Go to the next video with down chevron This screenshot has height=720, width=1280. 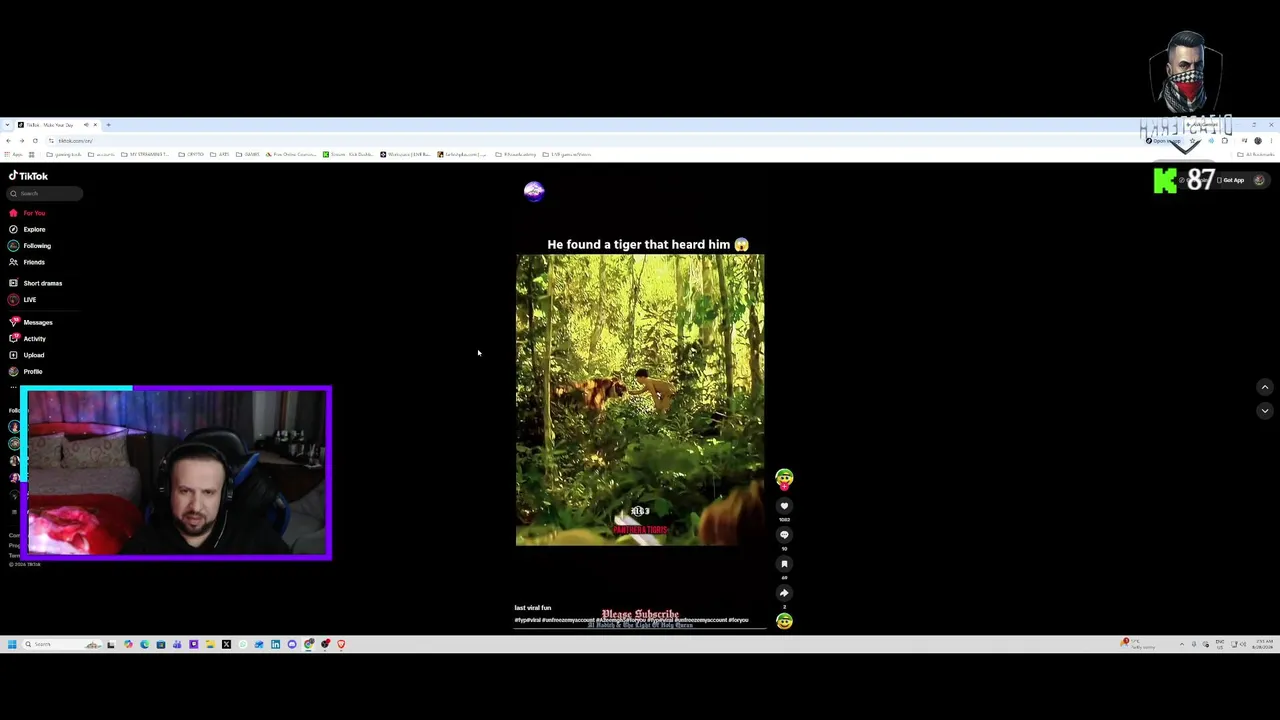(x=1265, y=410)
